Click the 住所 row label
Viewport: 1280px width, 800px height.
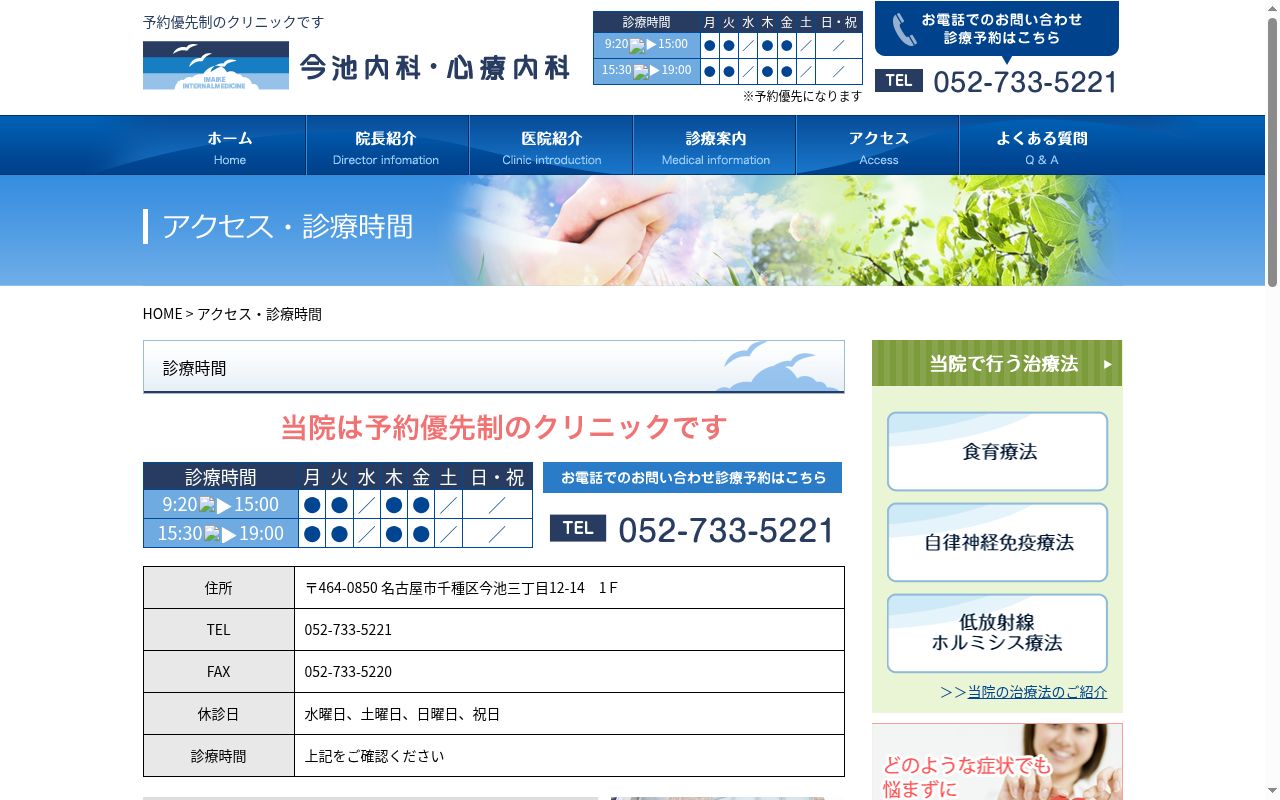(x=219, y=588)
